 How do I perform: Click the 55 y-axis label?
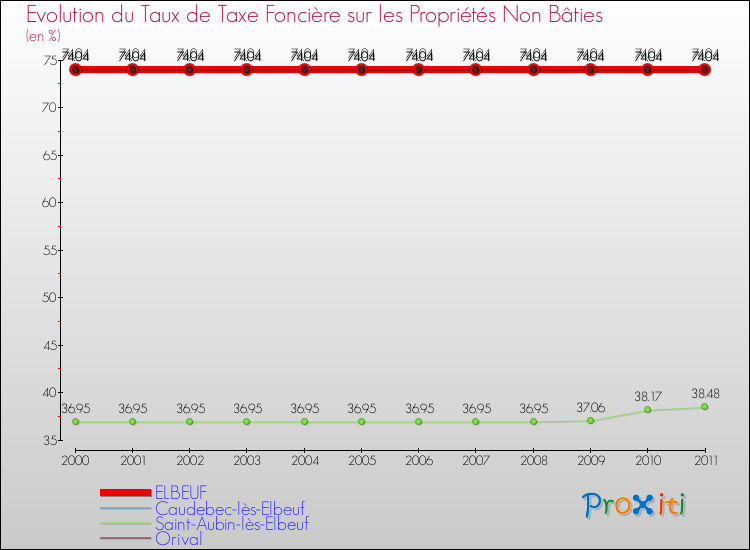pos(50,251)
